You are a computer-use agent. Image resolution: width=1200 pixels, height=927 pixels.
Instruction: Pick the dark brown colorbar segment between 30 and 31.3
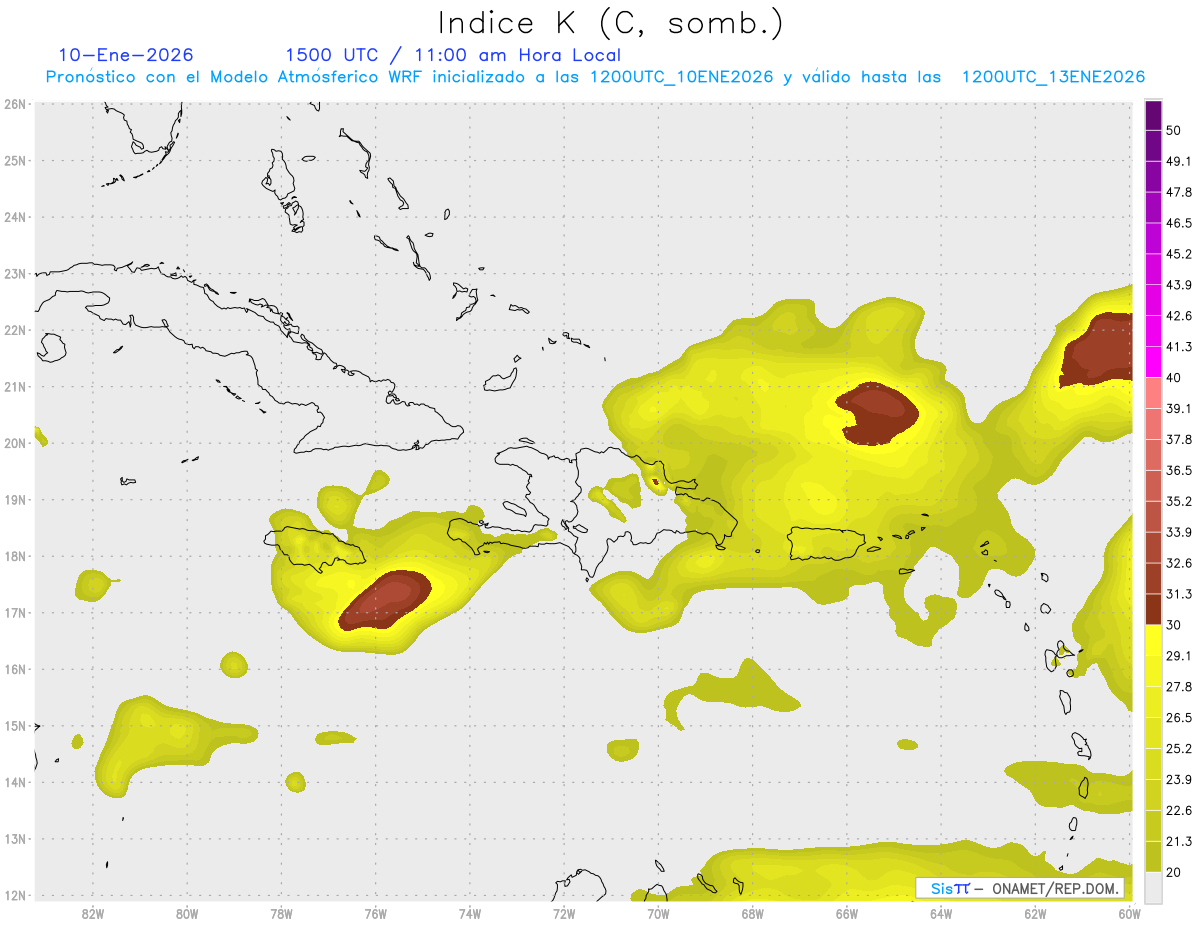coord(1153,610)
